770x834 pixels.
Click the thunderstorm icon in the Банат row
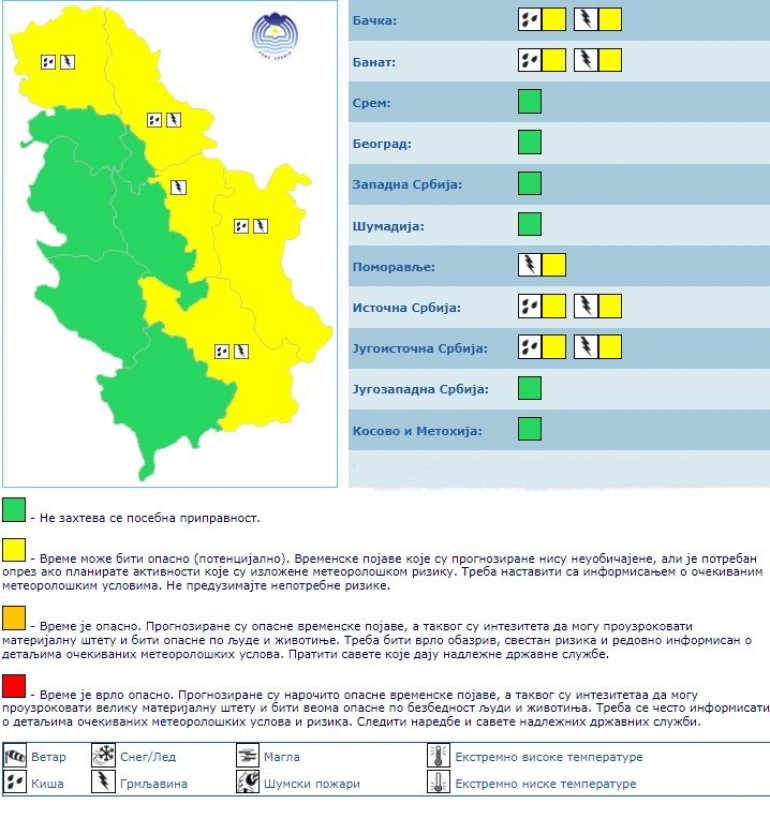586,61
